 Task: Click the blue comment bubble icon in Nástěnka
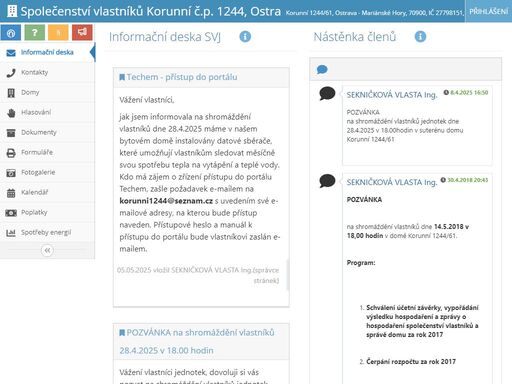pyautogui.click(x=322, y=70)
